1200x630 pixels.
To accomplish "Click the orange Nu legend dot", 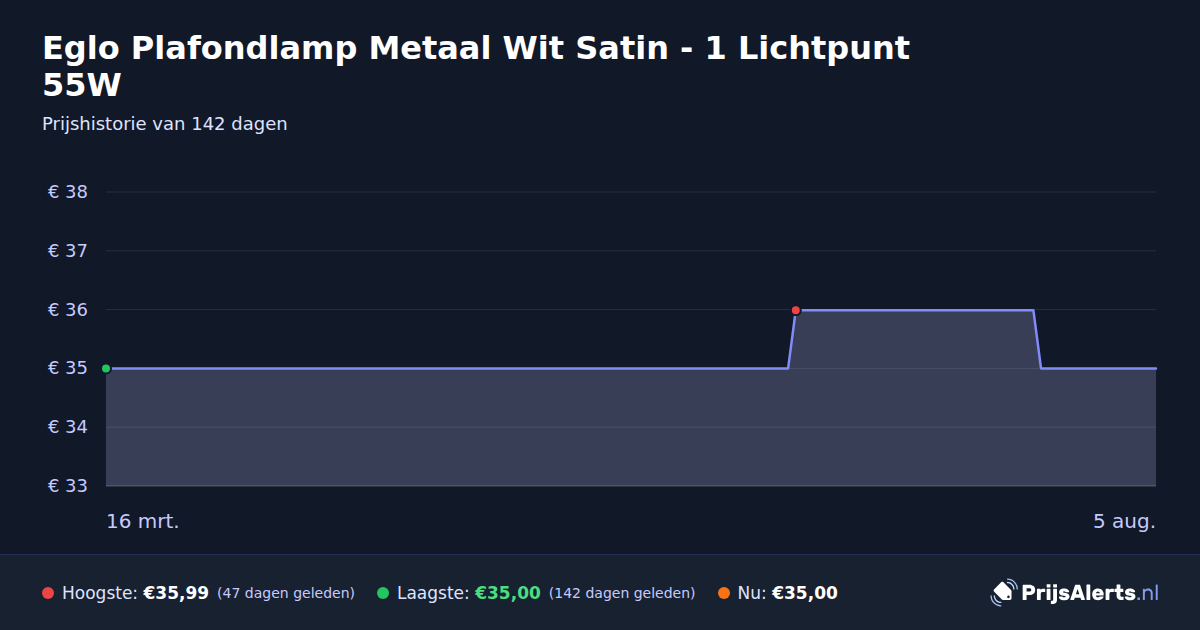I will point(724,593).
